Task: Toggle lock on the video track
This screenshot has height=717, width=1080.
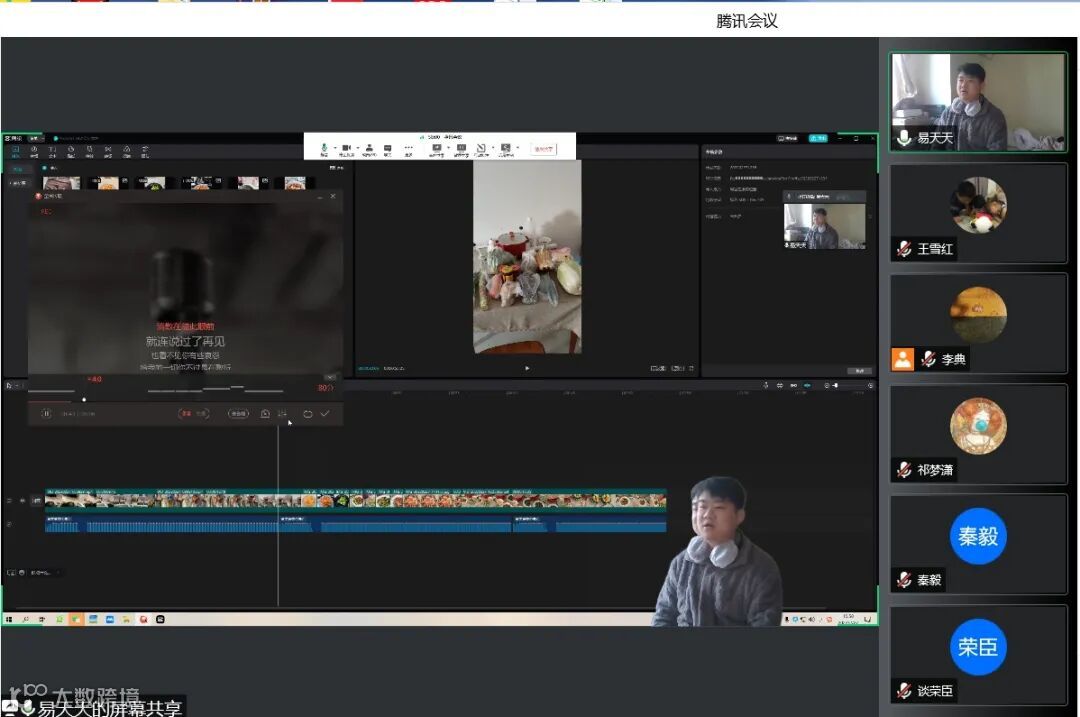Action: point(10,501)
